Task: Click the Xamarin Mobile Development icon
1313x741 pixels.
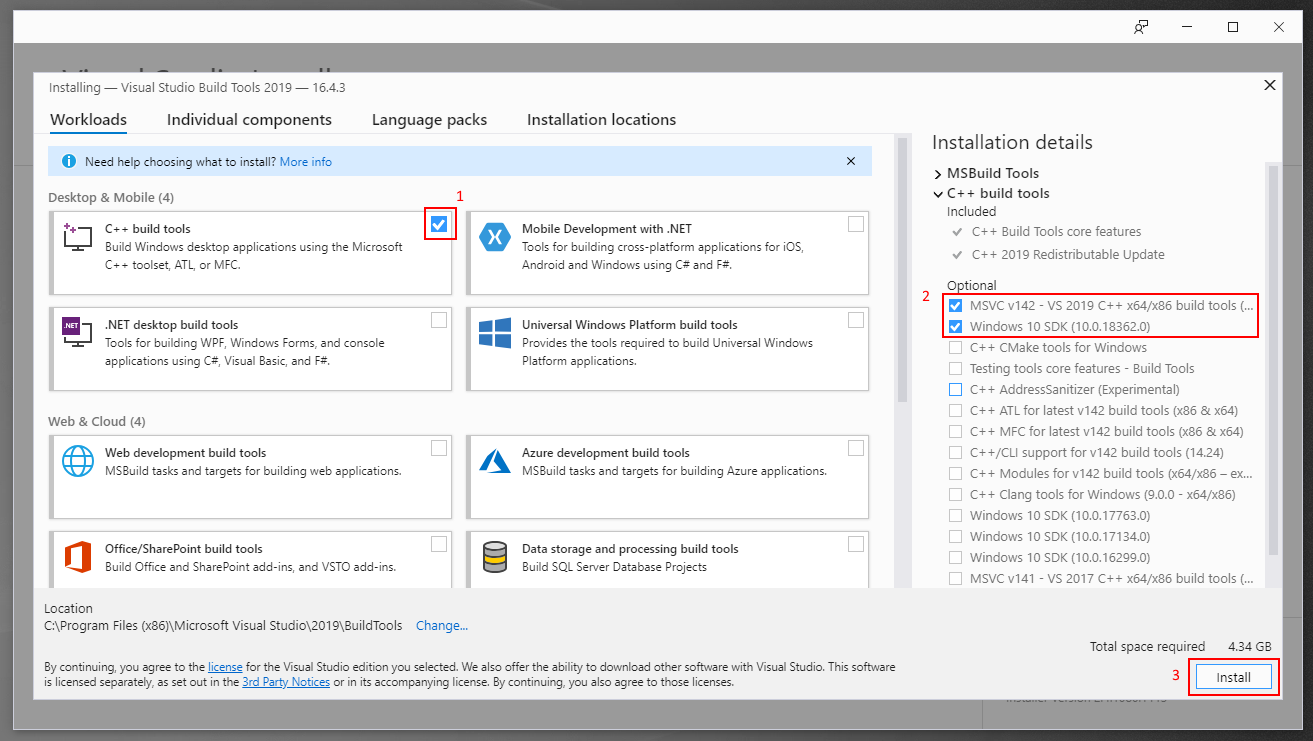Action: pos(495,238)
